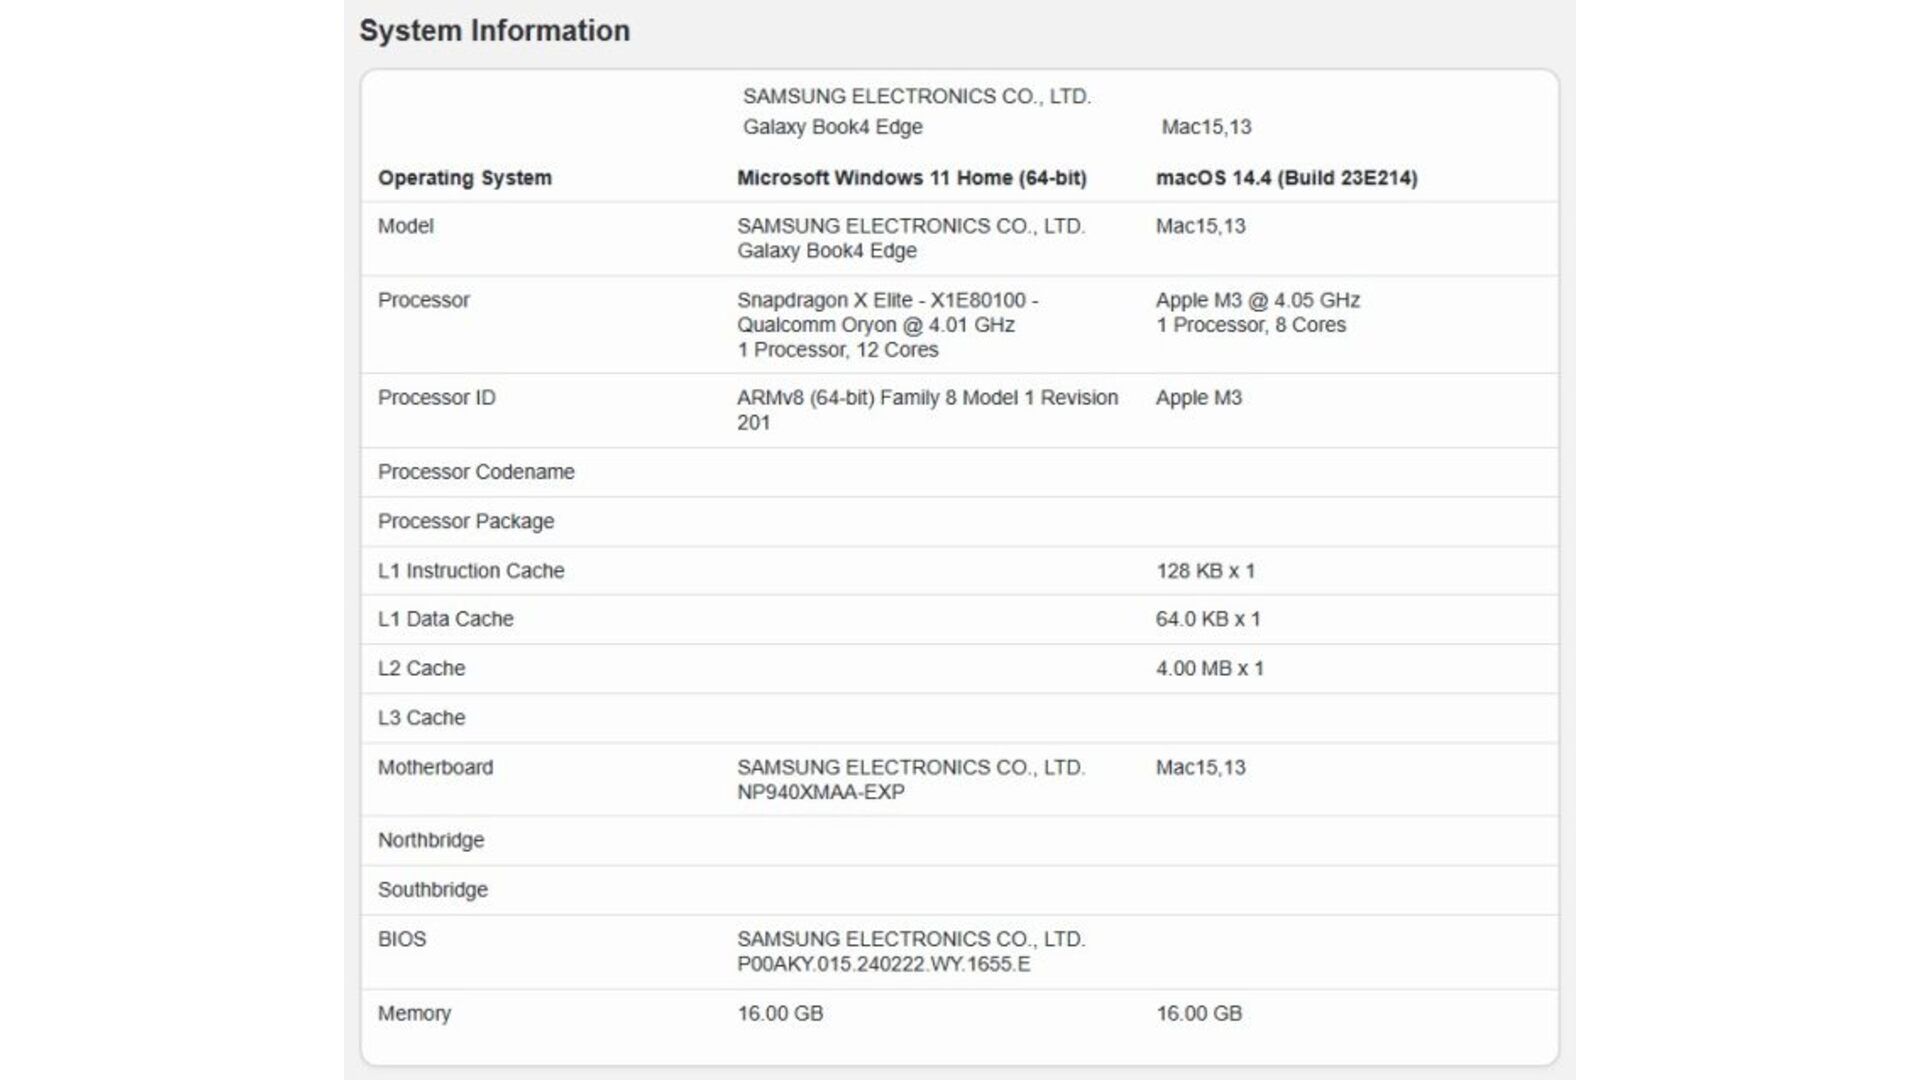The width and height of the screenshot is (1920, 1080).
Task: Click Galaxy Book4 Edge in the Model row
Action: coord(826,251)
